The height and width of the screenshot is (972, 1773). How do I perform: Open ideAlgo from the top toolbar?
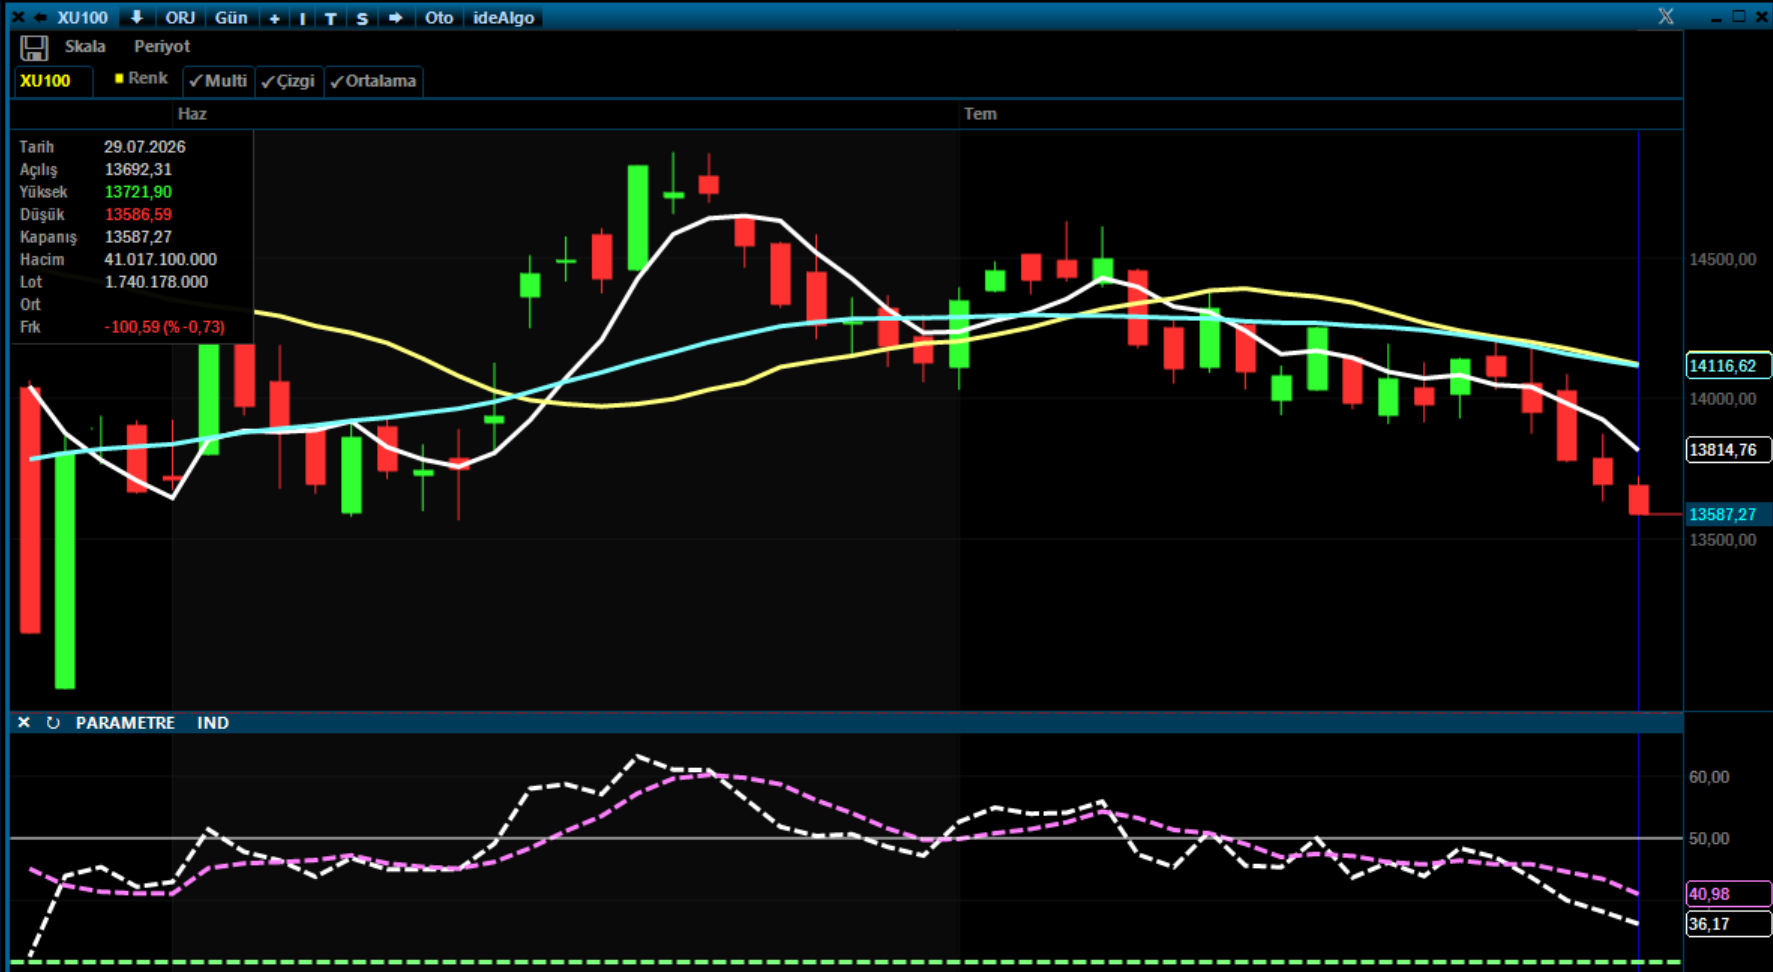(504, 18)
